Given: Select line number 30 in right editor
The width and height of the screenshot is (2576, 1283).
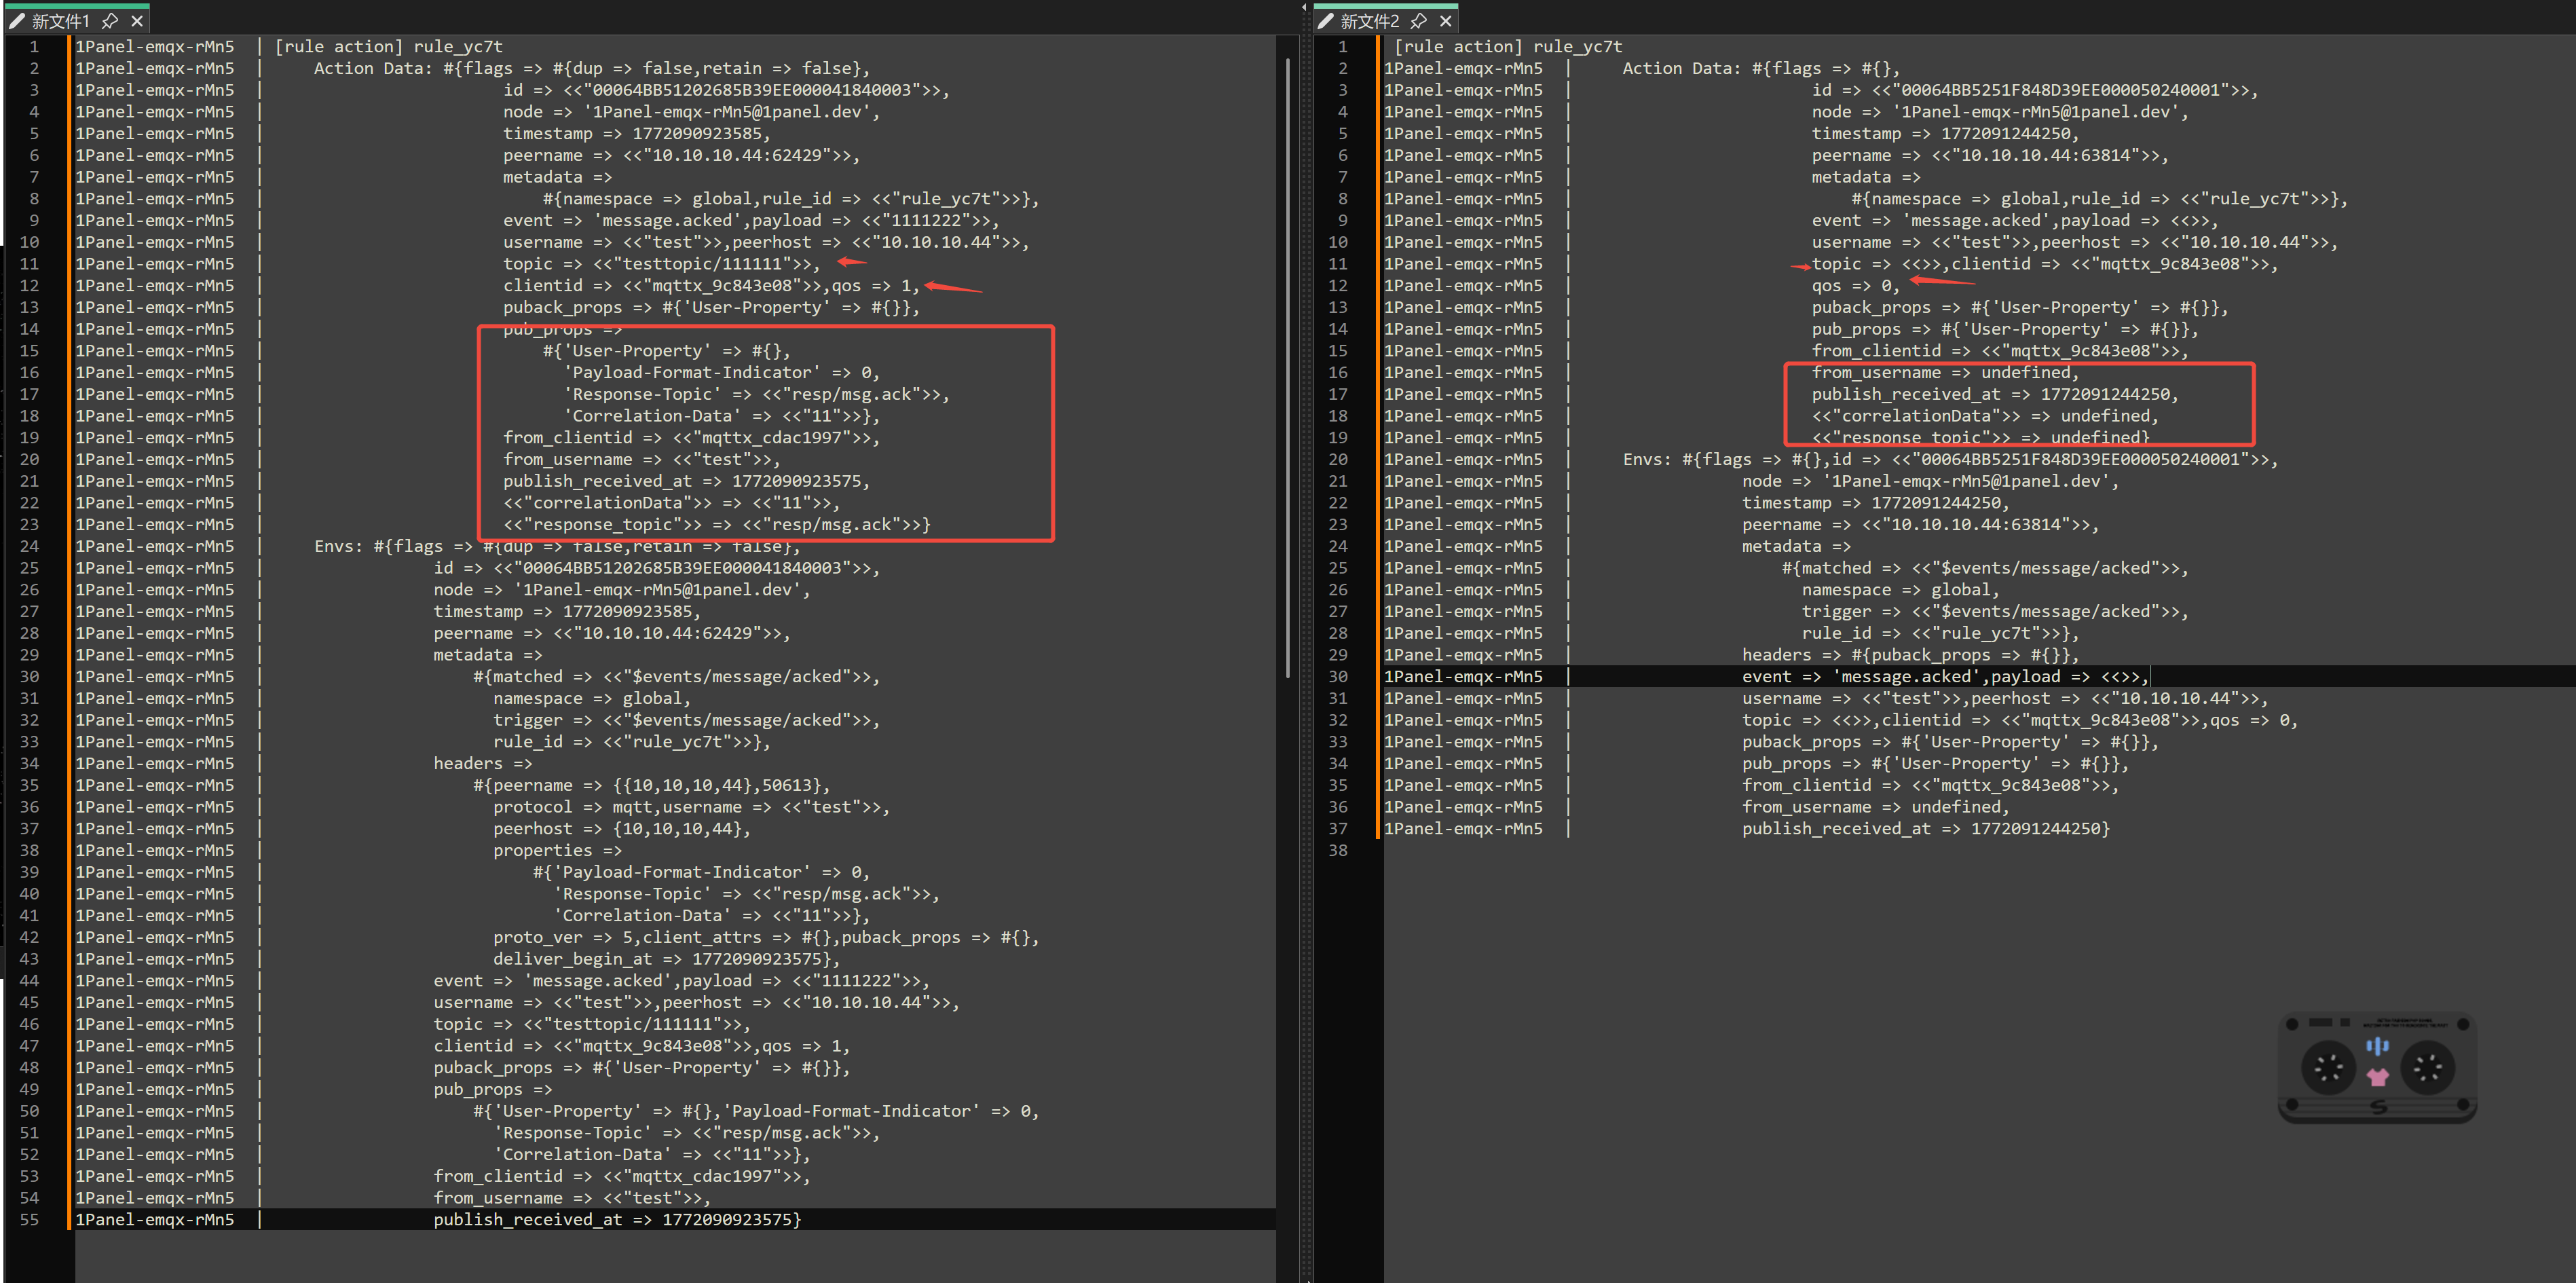Looking at the screenshot, I should (1338, 676).
